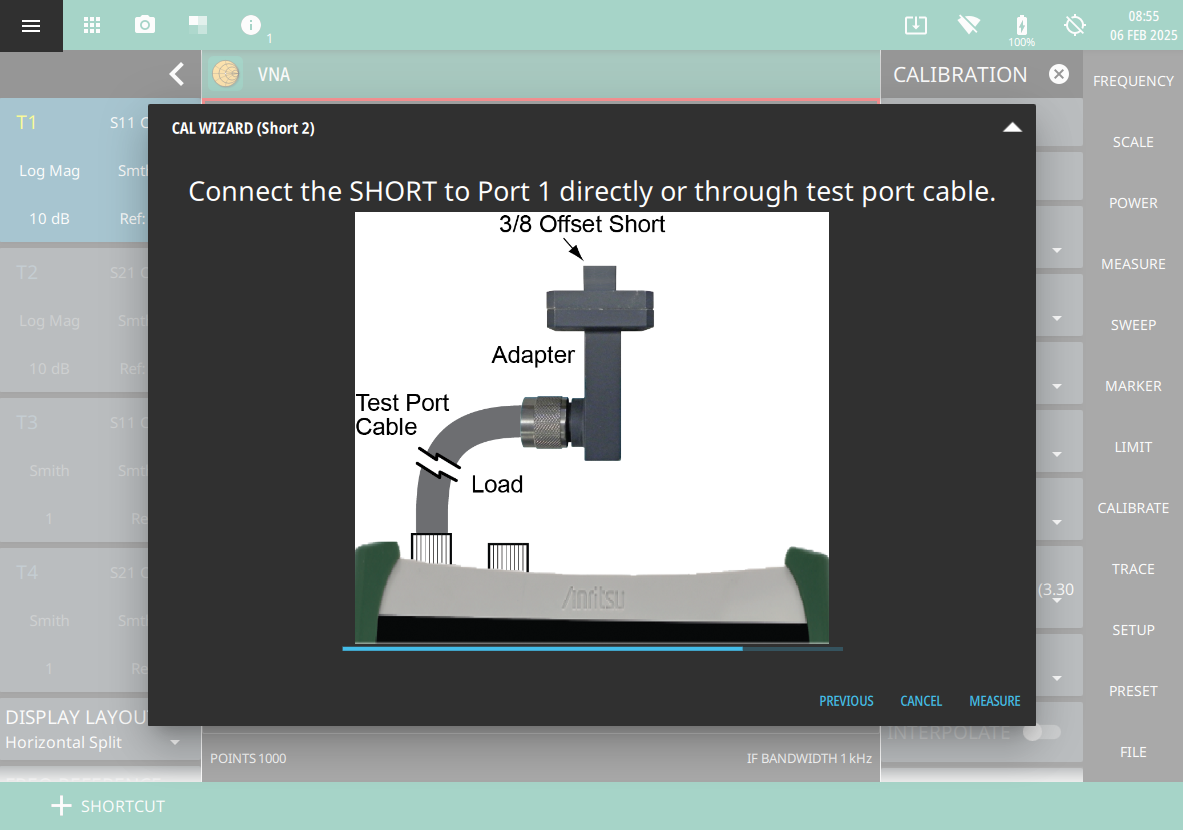This screenshot has width=1183, height=830.
Task: Click the download-to-tray icon in top bar
Action: (915, 26)
